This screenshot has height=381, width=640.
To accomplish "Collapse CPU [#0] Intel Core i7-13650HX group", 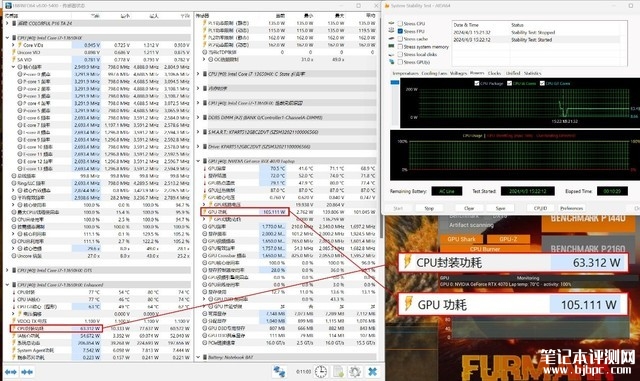I will tap(7, 38).
